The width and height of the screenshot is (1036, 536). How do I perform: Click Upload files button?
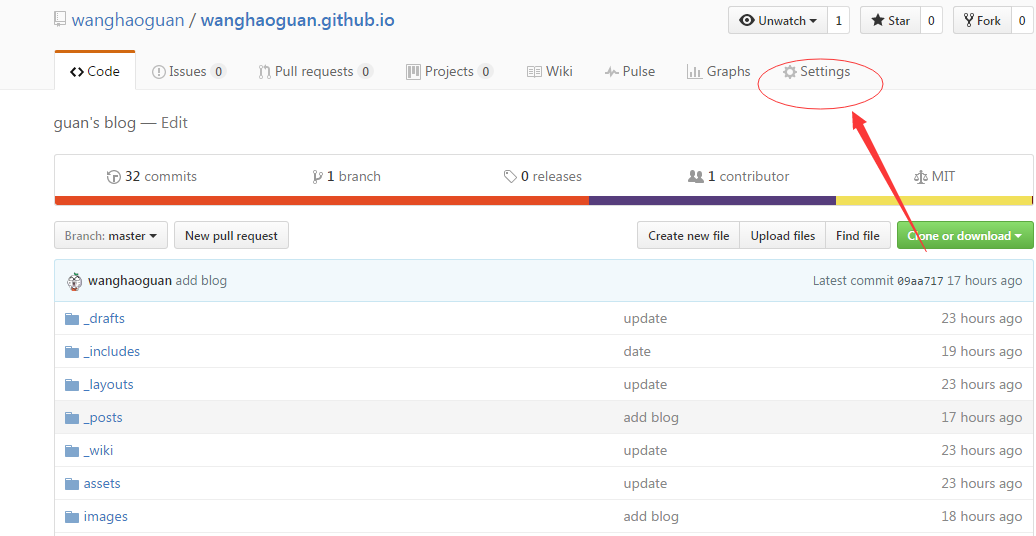(783, 235)
